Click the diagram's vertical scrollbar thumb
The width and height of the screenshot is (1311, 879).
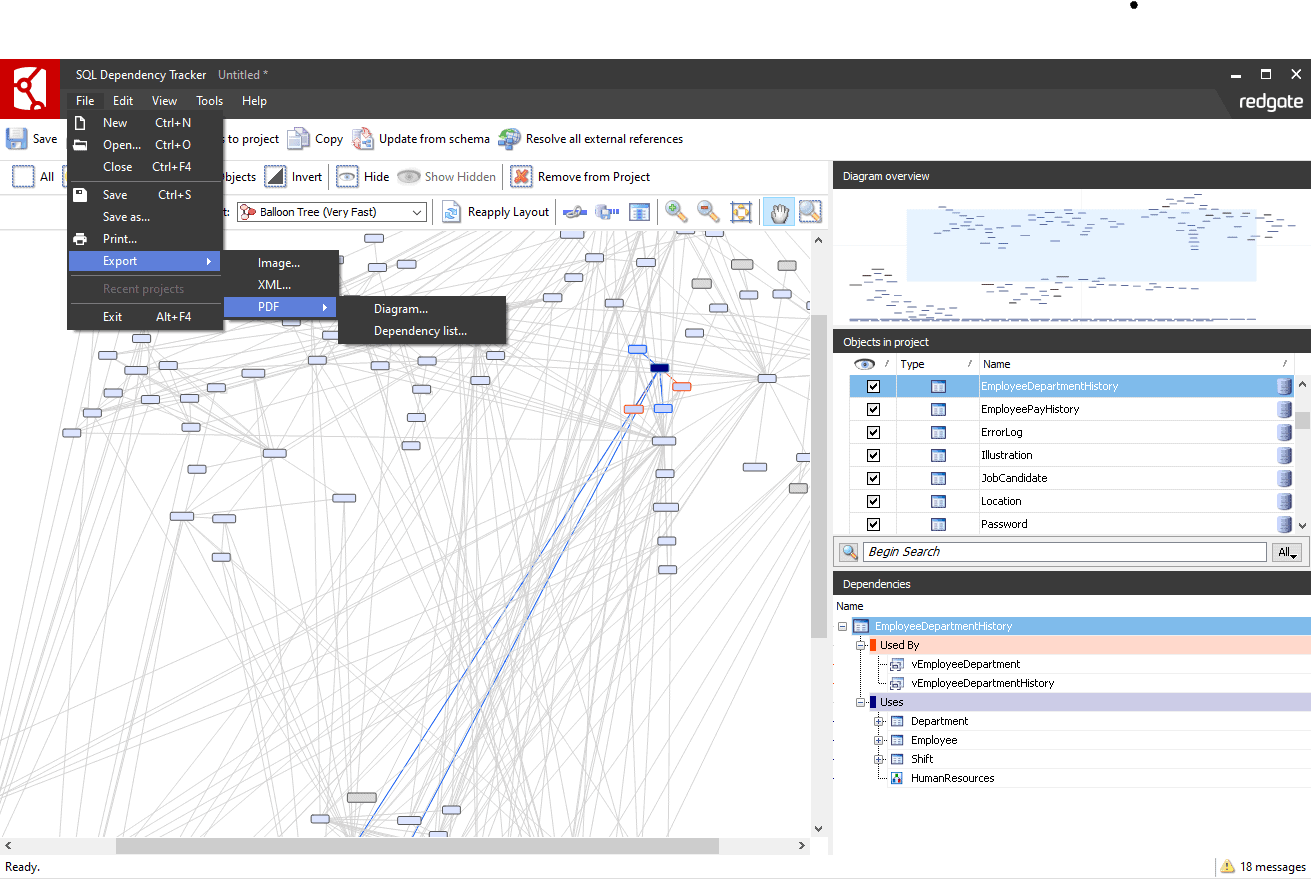tap(818, 476)
